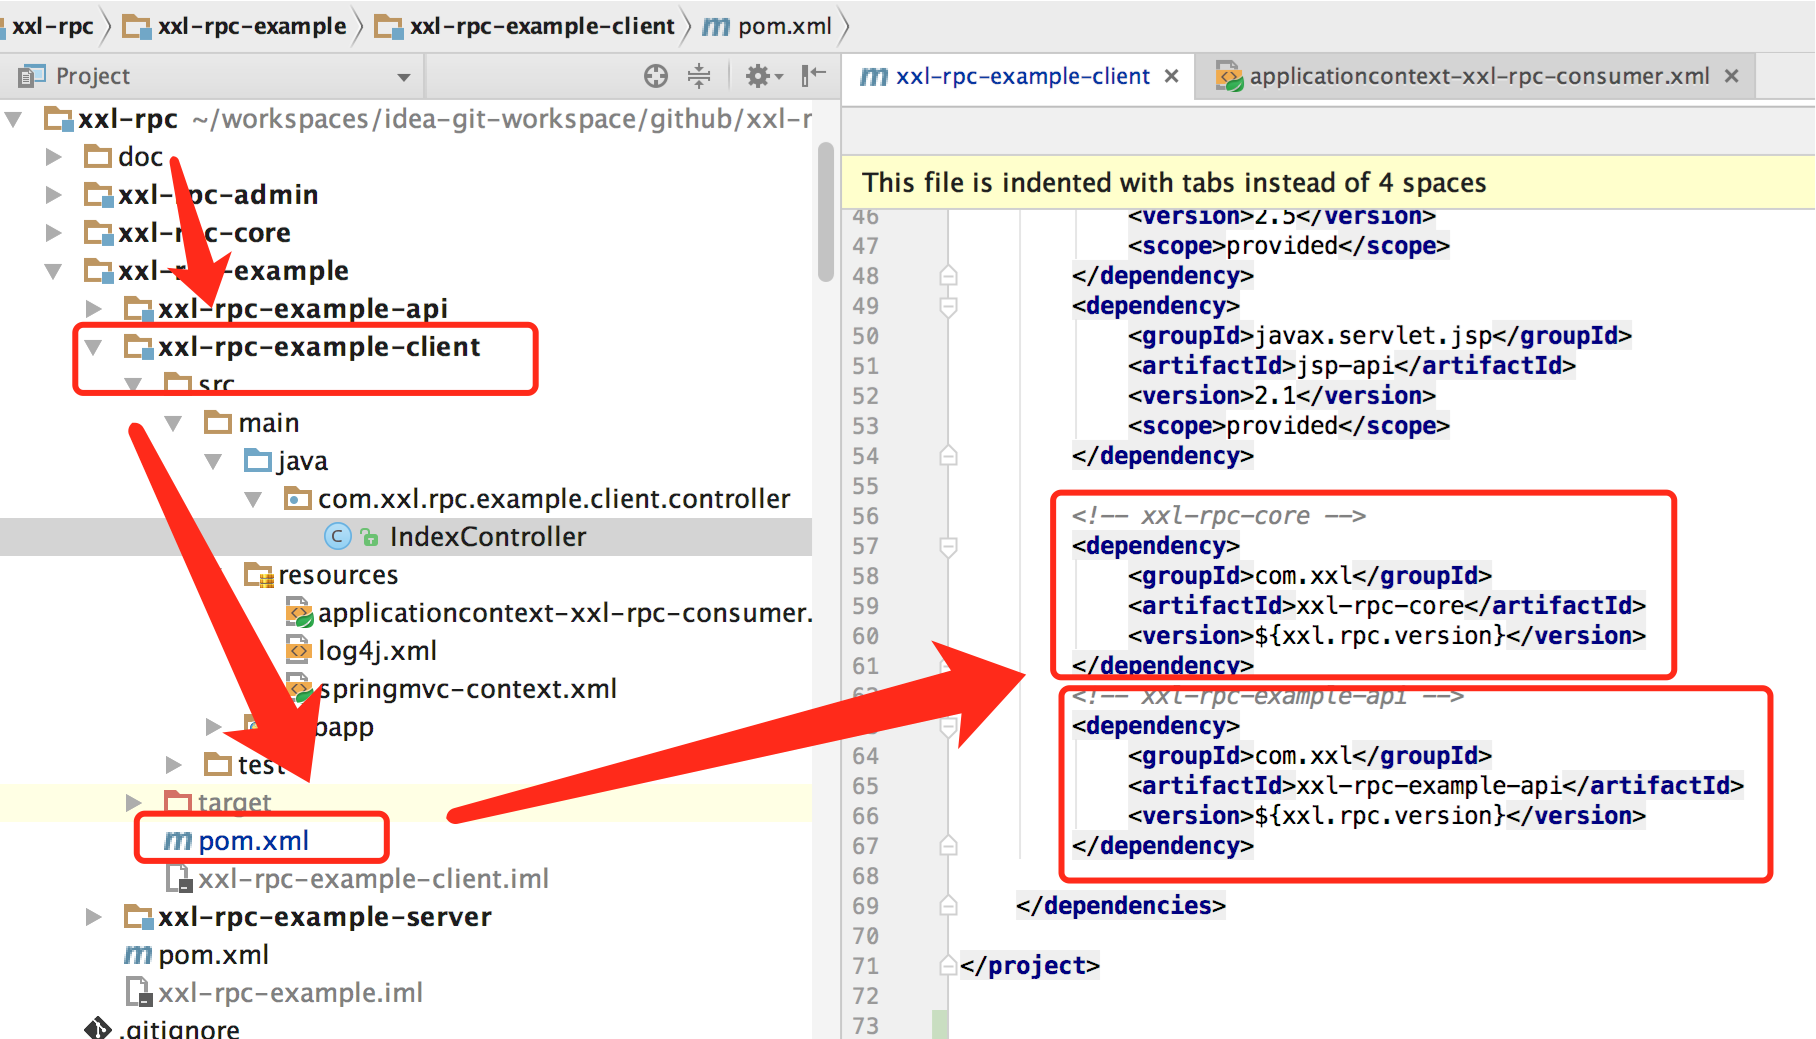Open log4j.xml file
Screen dimensions: 1816x1039
tap(377, 651)
